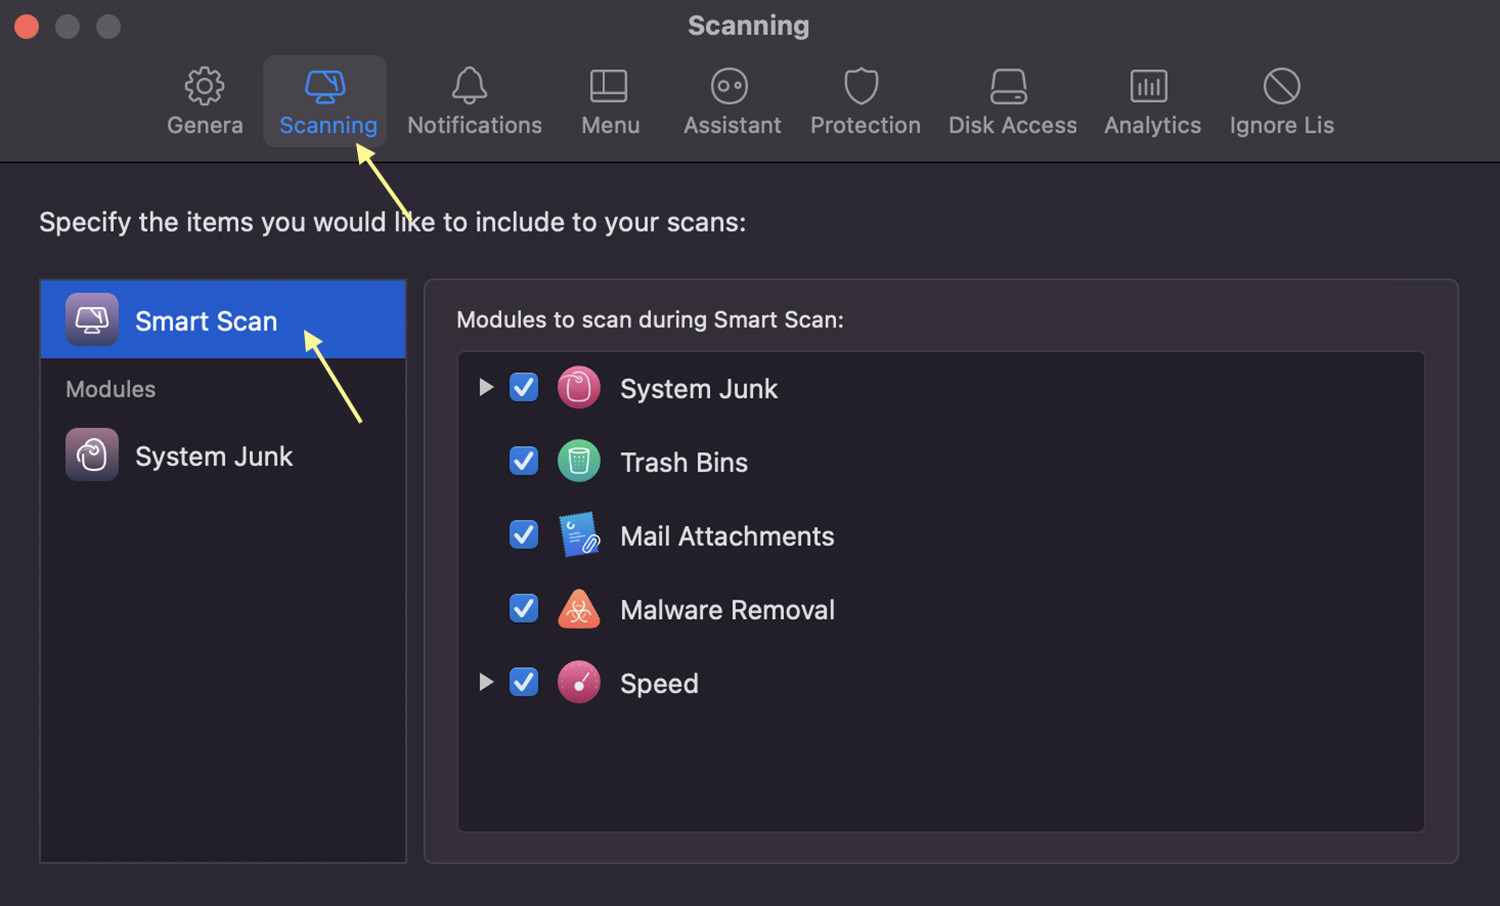The image size is (1500, 906).
Task: Click the Mail Attachments row label
Action: (727, 536)
